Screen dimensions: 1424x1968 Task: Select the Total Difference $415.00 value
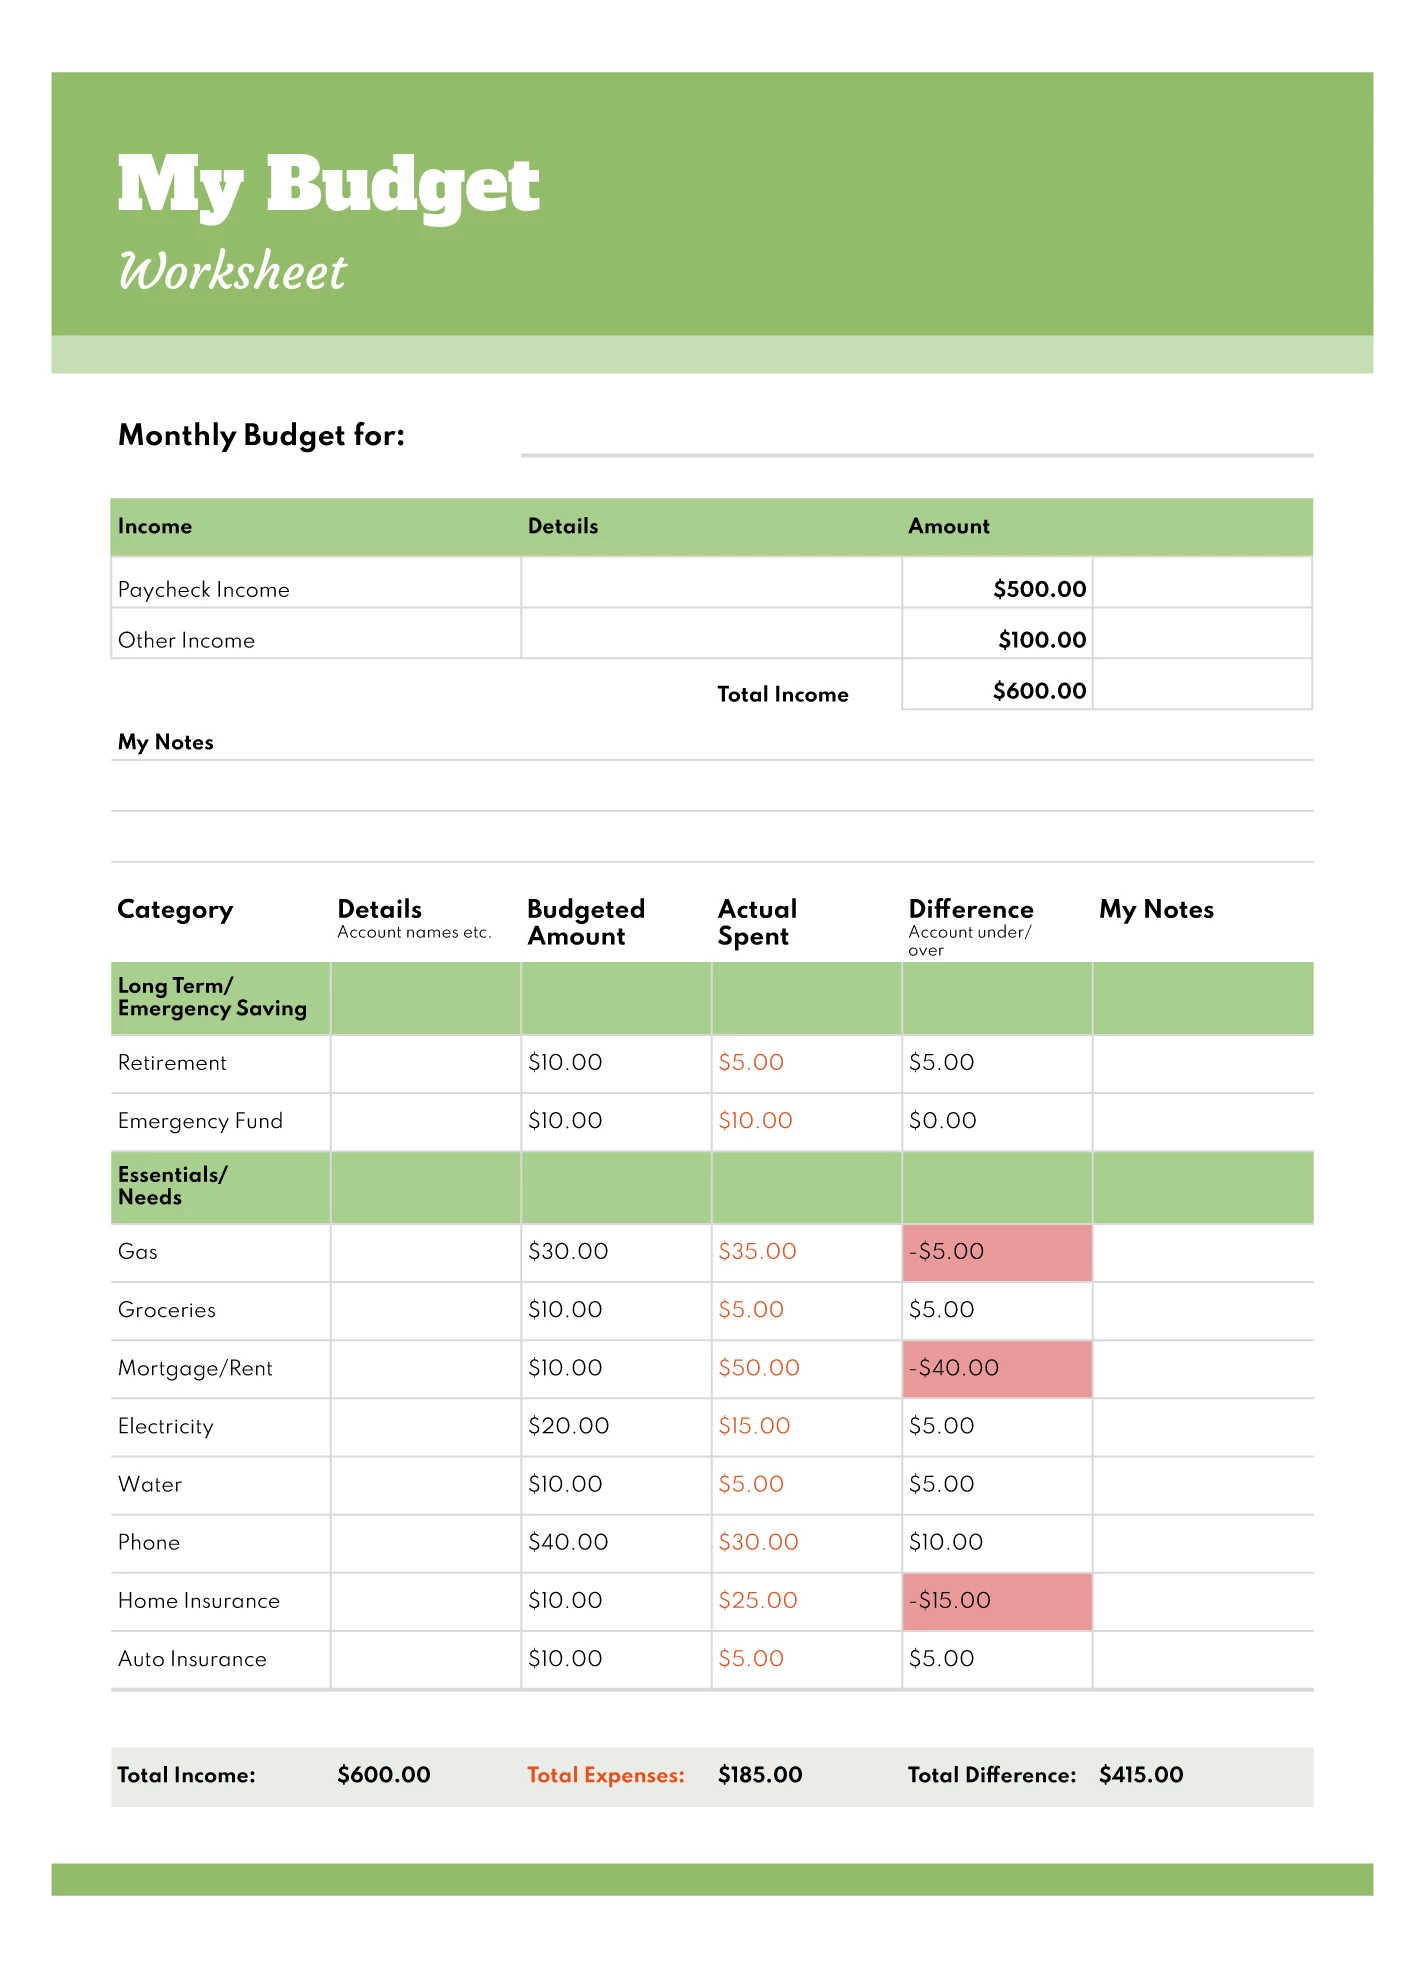pyautogui.click(x=1140, y=1775)
